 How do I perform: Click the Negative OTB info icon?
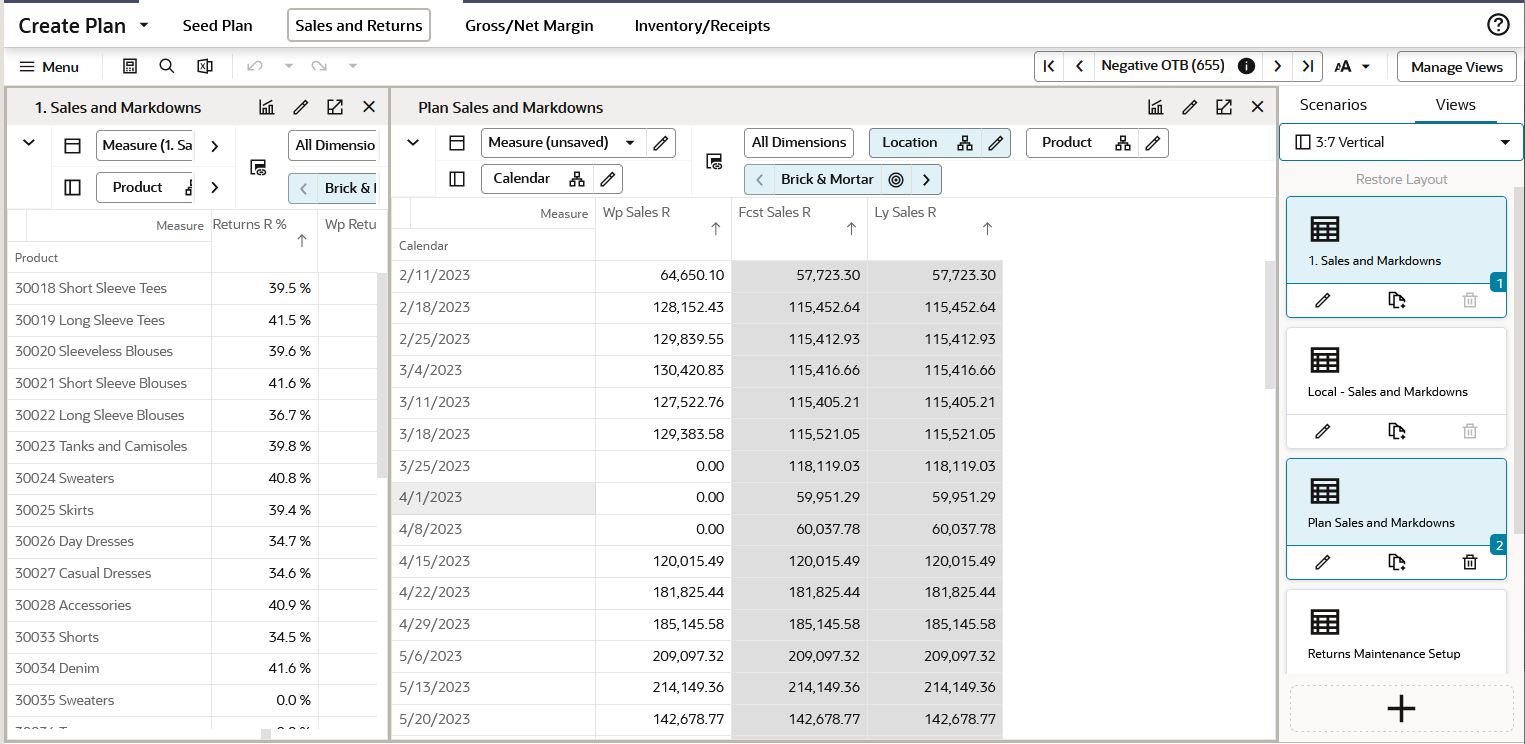(x=1246, y=66)
